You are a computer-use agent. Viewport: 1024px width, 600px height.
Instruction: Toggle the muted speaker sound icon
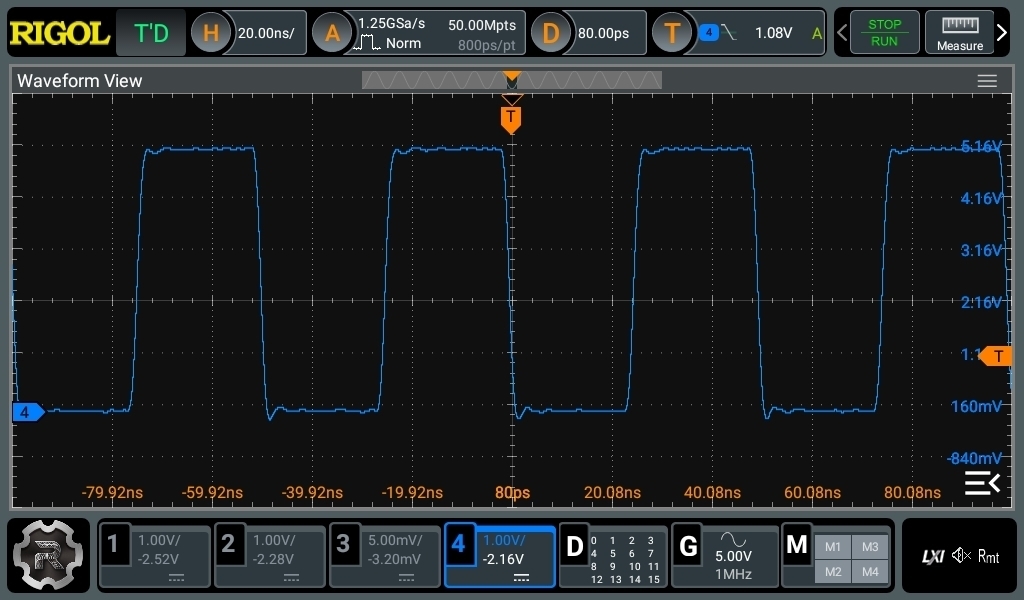pyautogui.click(x=961, y=556)
